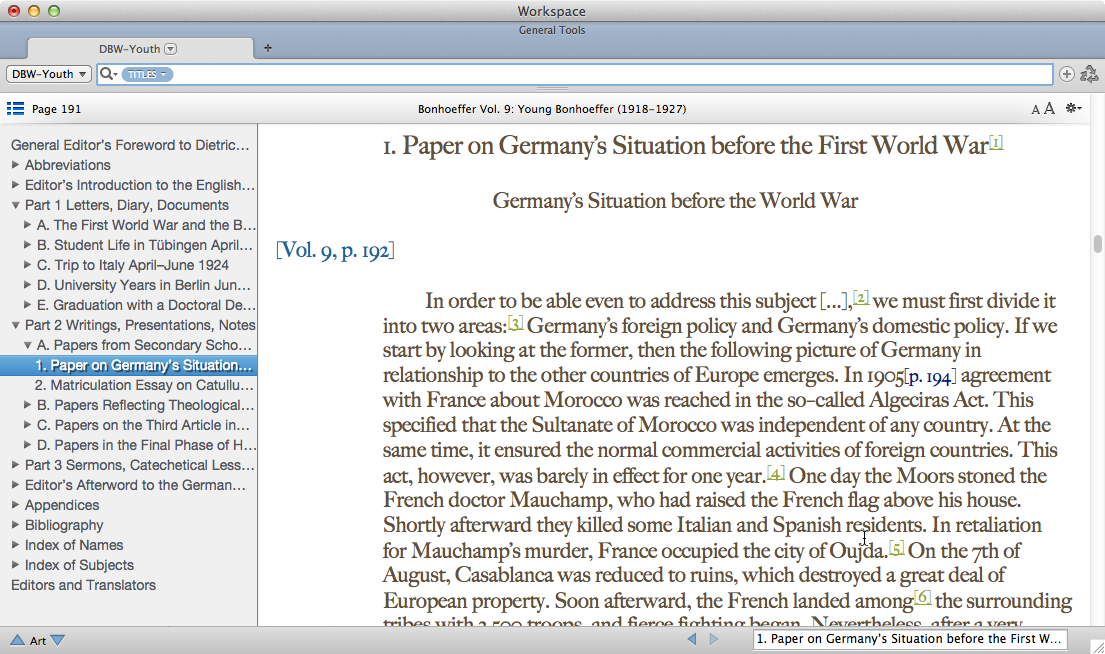Click the Page 191 indicator

pyautogui.click(x=56, y=109)
